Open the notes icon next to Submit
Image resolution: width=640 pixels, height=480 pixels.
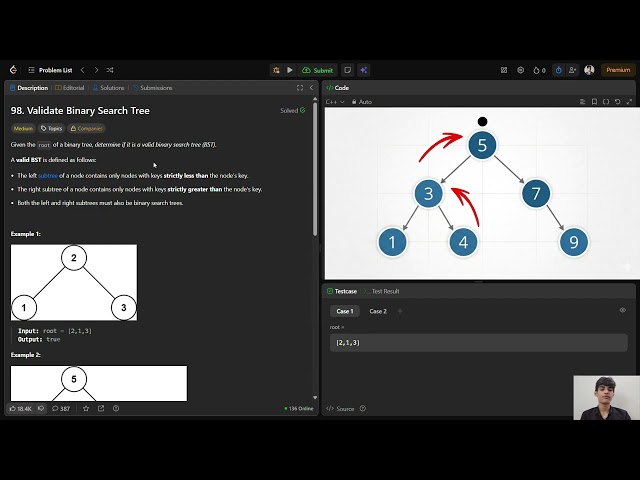347,70
